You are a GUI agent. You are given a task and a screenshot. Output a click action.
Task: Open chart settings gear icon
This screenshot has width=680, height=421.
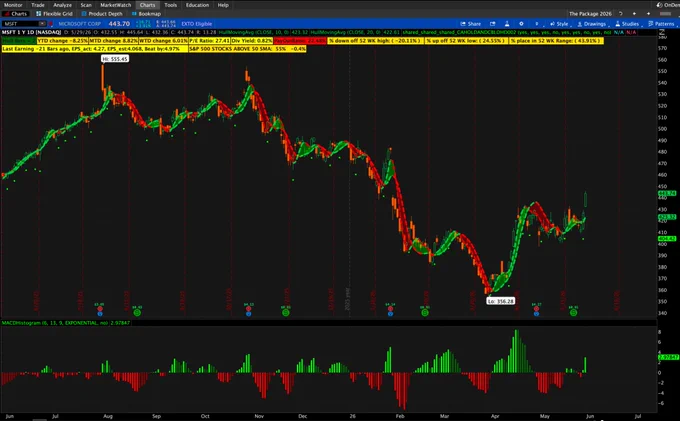coord(521,24)
